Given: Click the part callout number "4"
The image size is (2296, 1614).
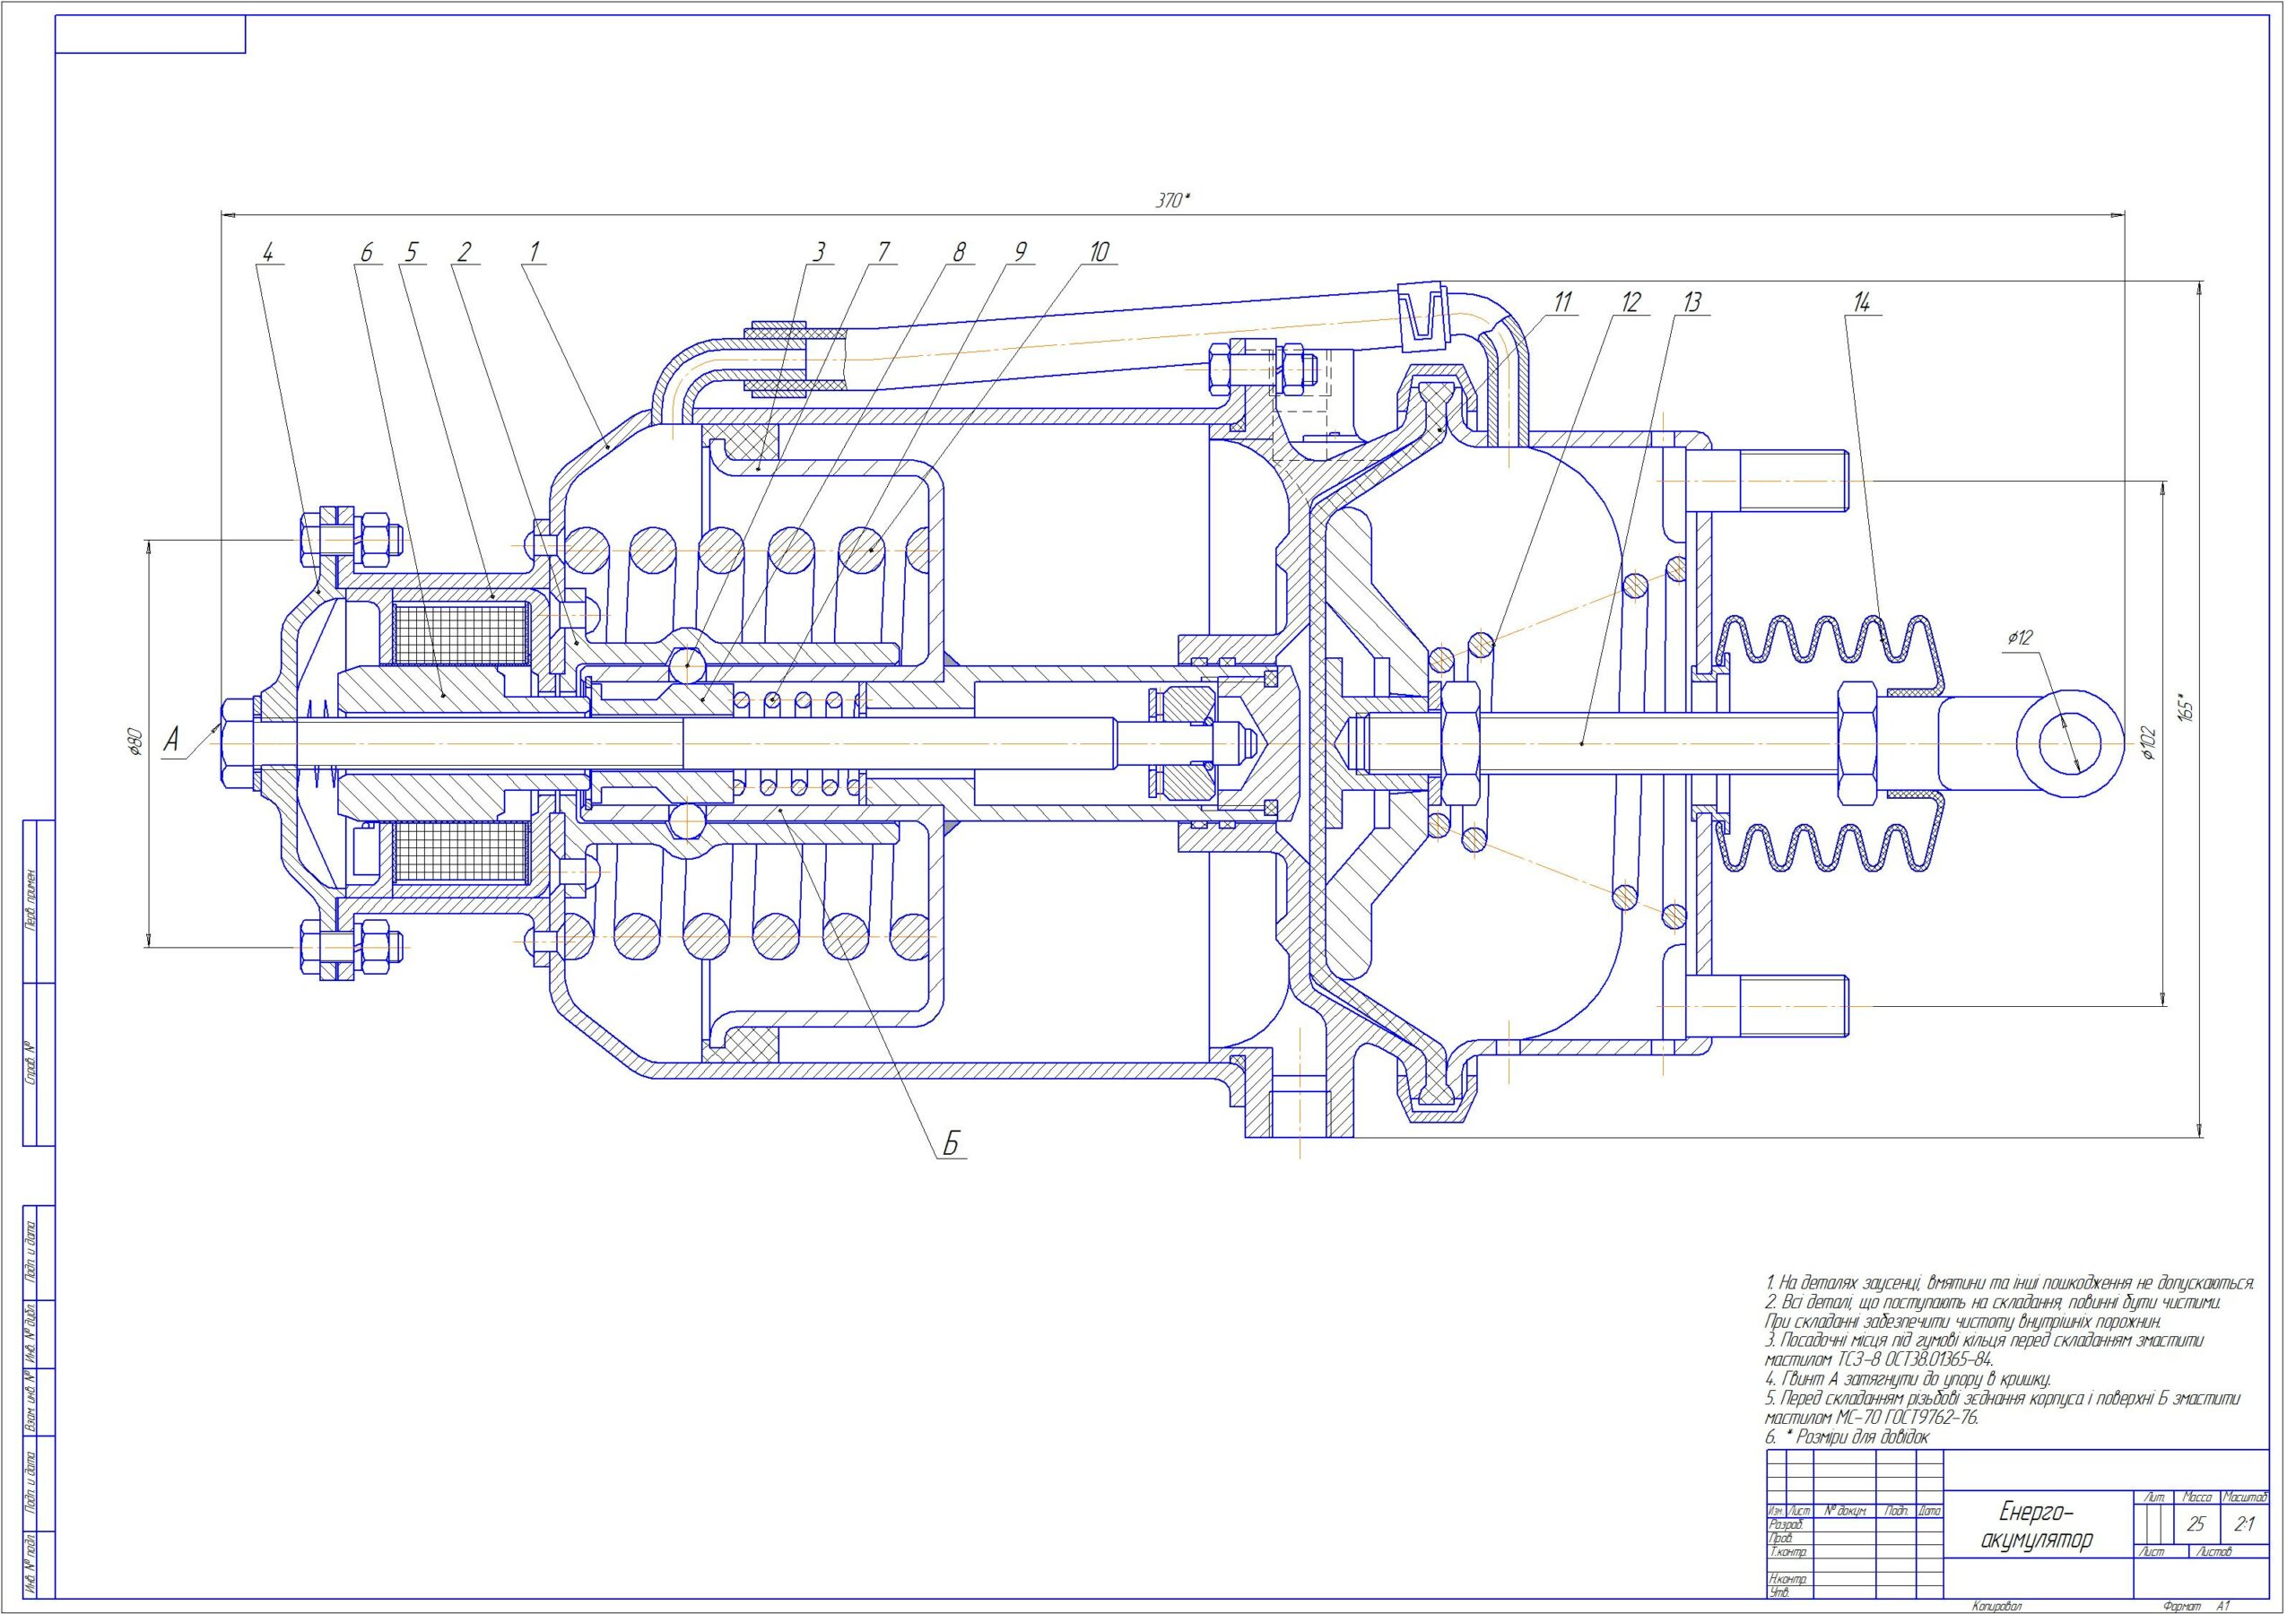Looking at the screenshot, I should tap(267, 252).
